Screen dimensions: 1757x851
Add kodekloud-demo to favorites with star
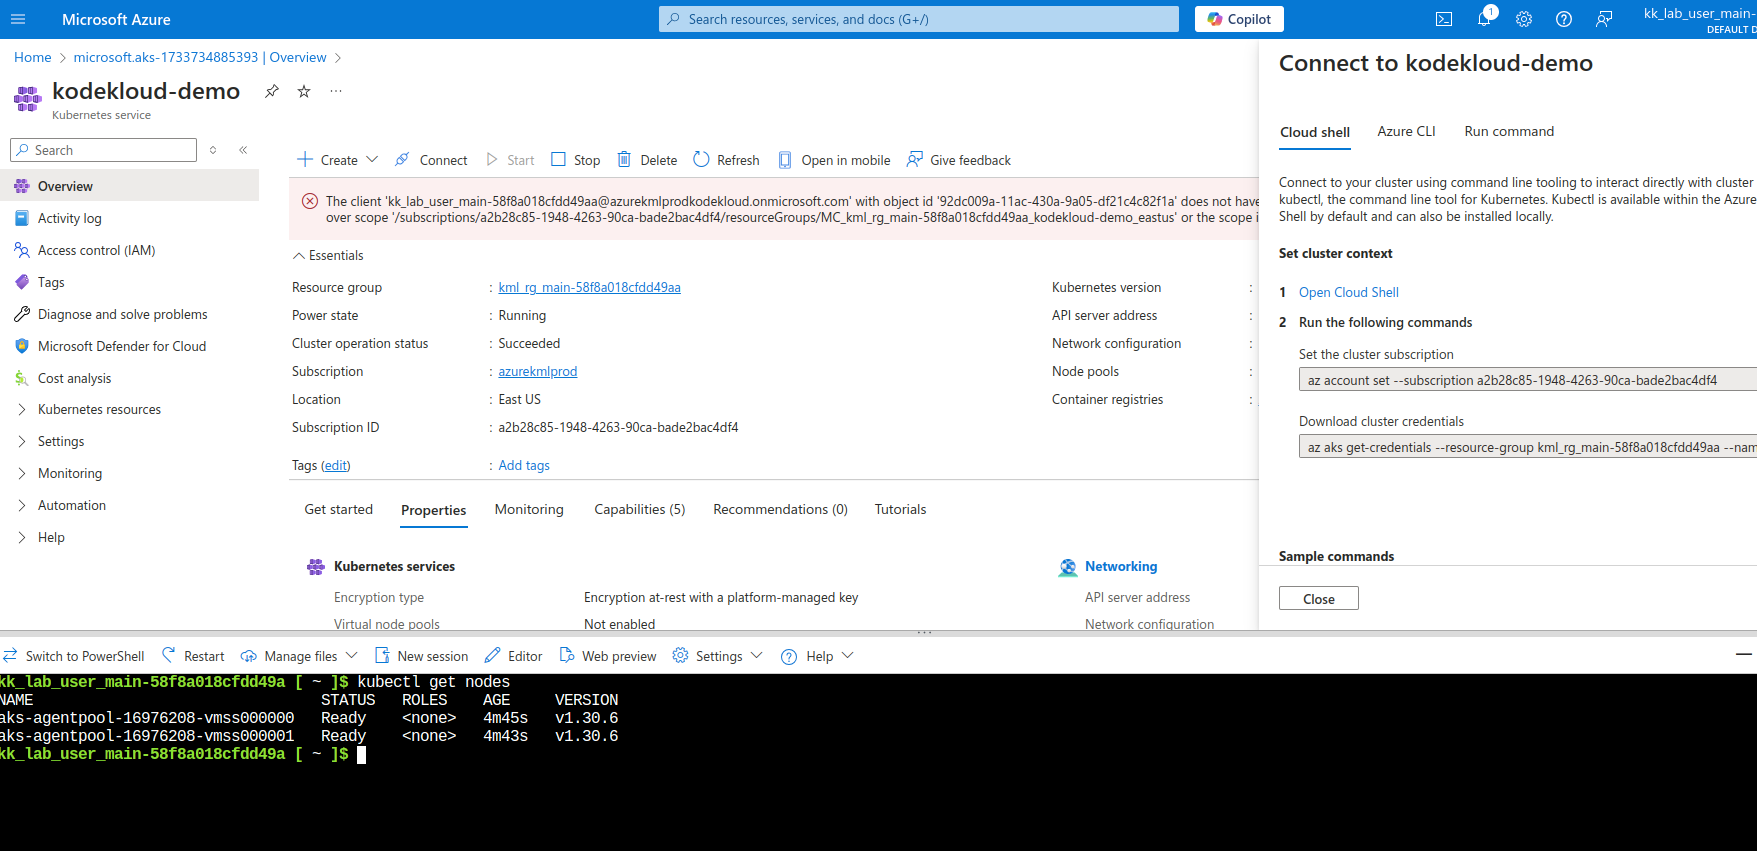click(x=304, y=91)
